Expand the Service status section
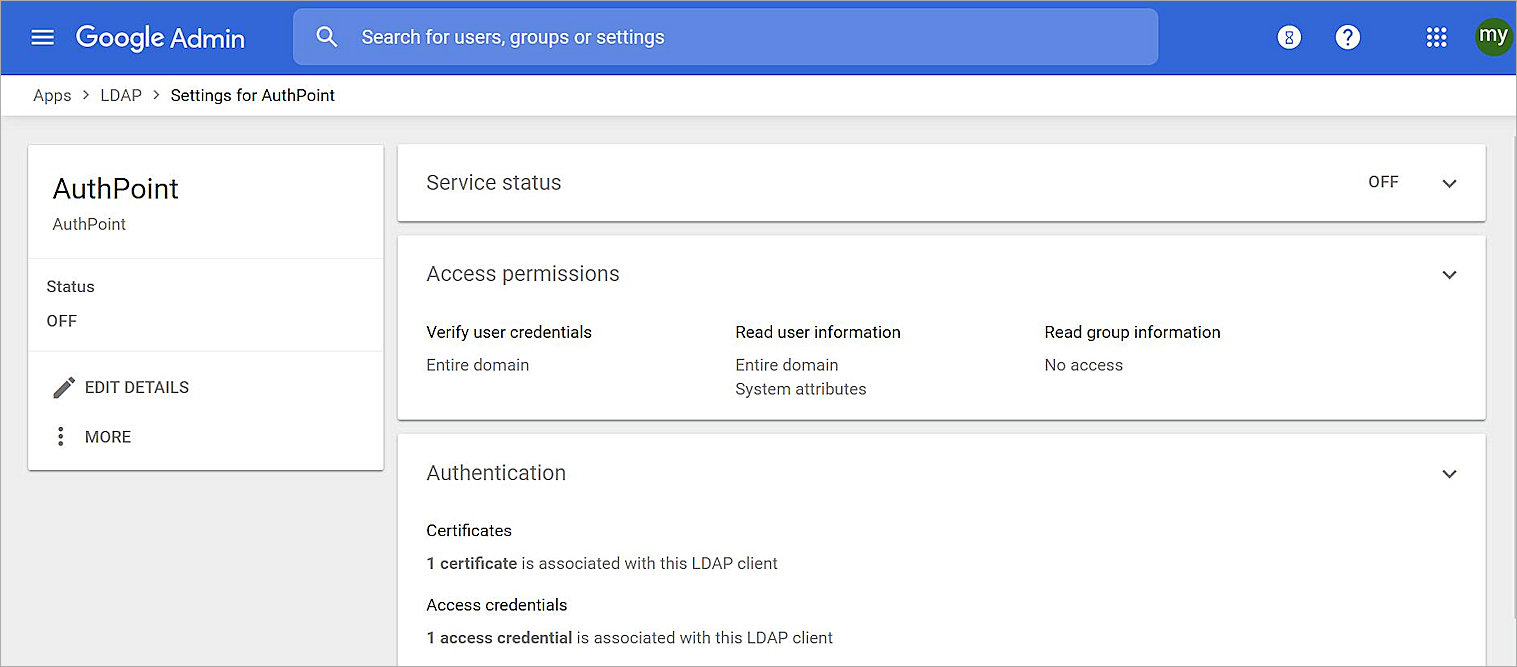 pyautogui.click(x=1449, y=183)
